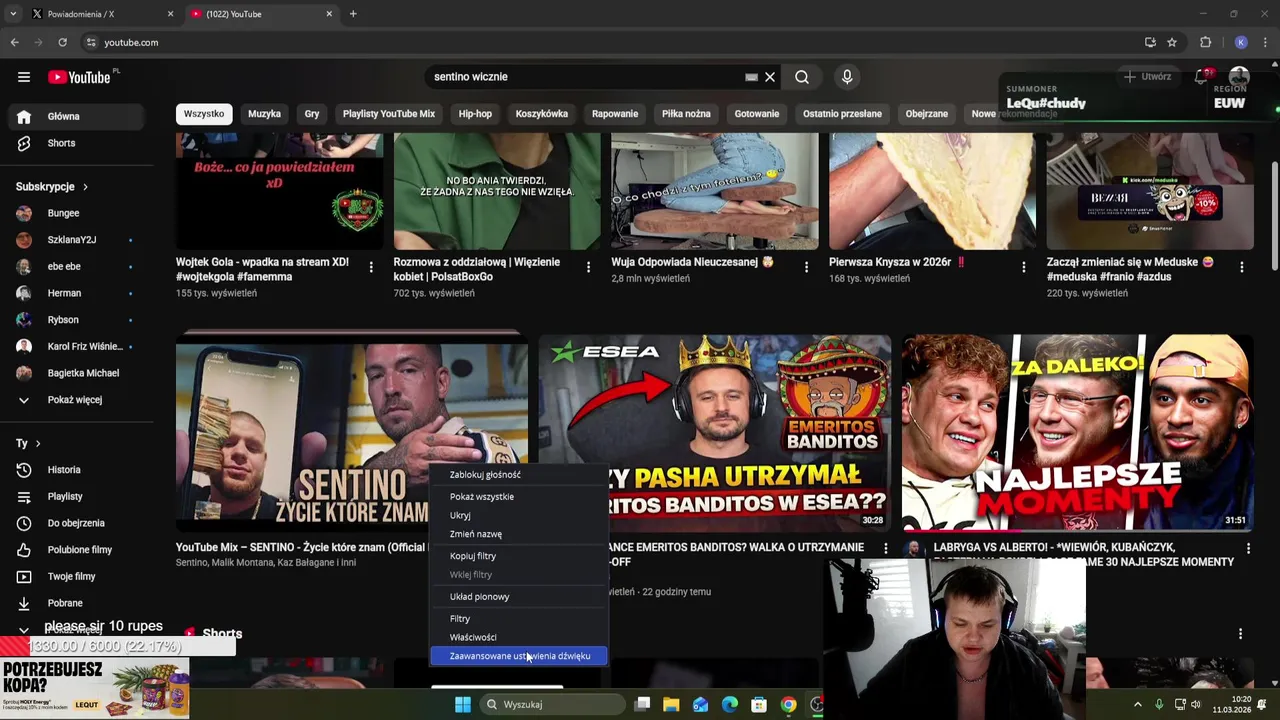
Task: Click the search magnifier button
Action: pyautogui.click(x=802, y=77)
